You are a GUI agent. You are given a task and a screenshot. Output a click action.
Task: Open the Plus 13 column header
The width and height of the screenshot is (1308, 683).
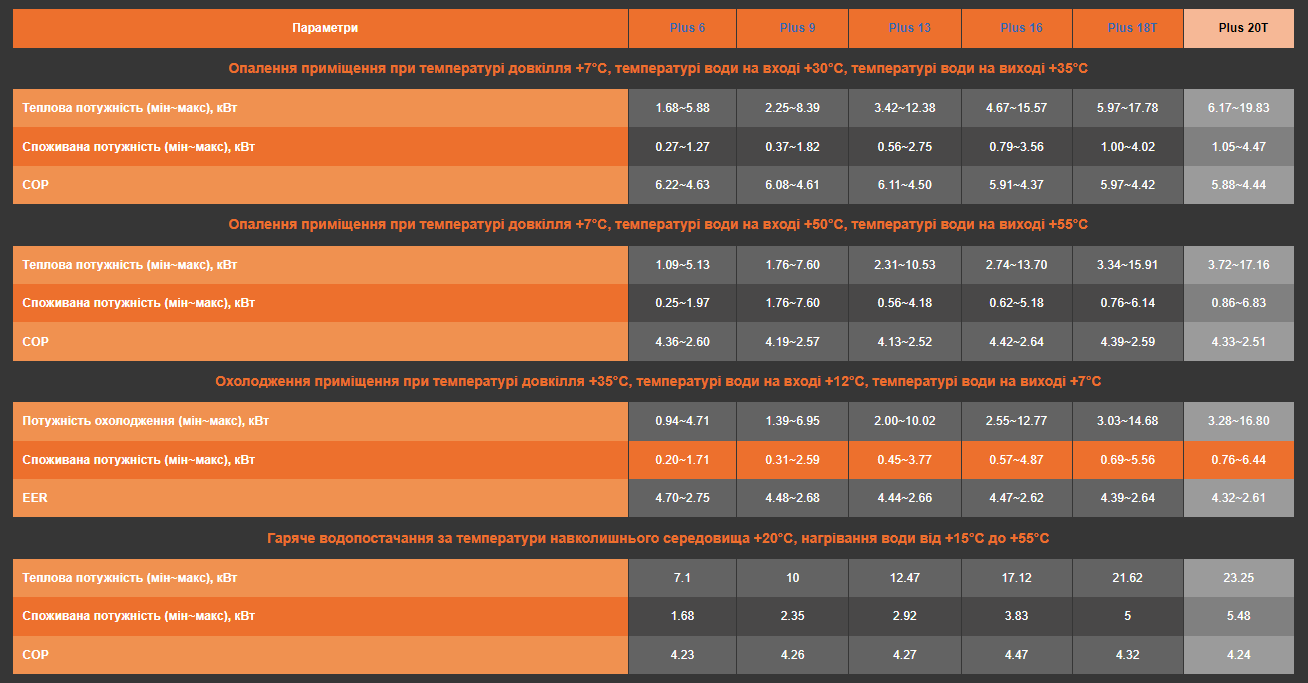click(910, 28)
